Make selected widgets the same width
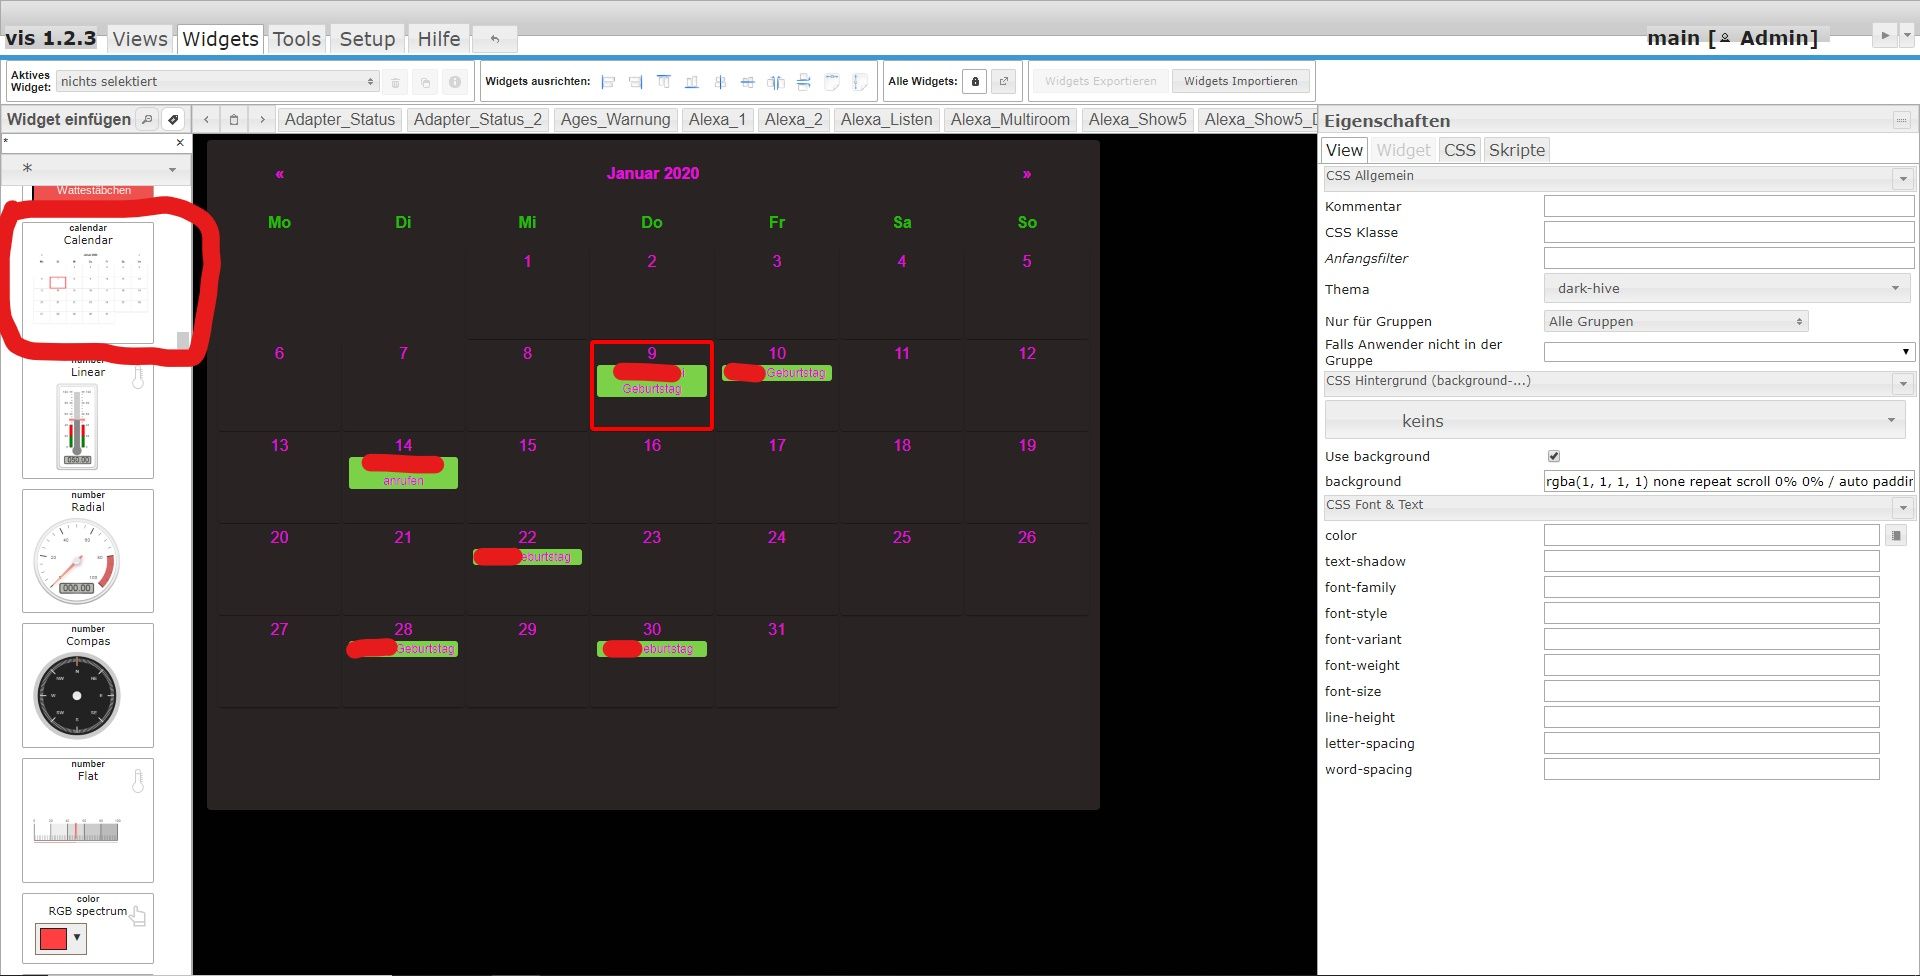 pos(832,82)
